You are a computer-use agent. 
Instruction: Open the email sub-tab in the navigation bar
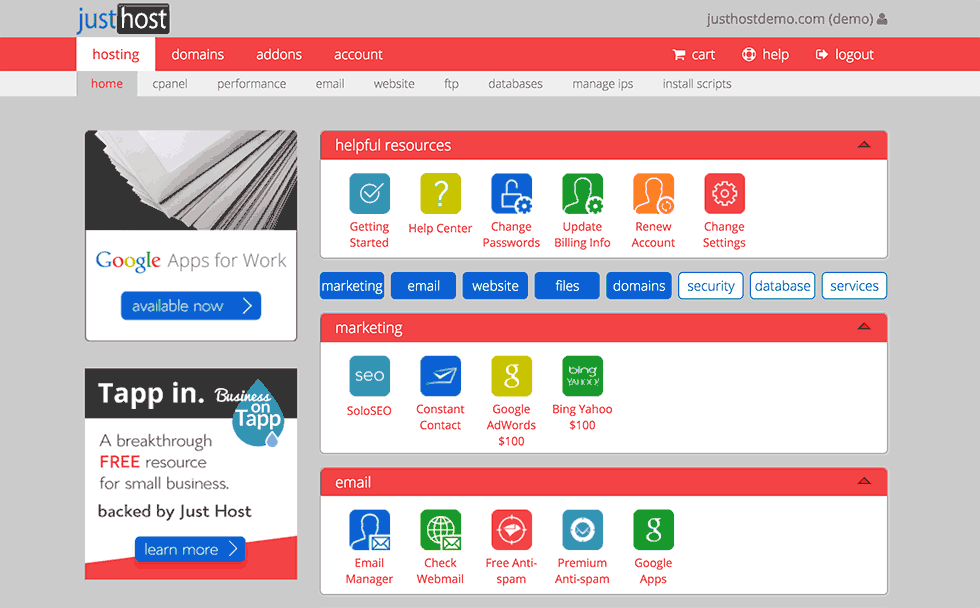click(330, 84)
